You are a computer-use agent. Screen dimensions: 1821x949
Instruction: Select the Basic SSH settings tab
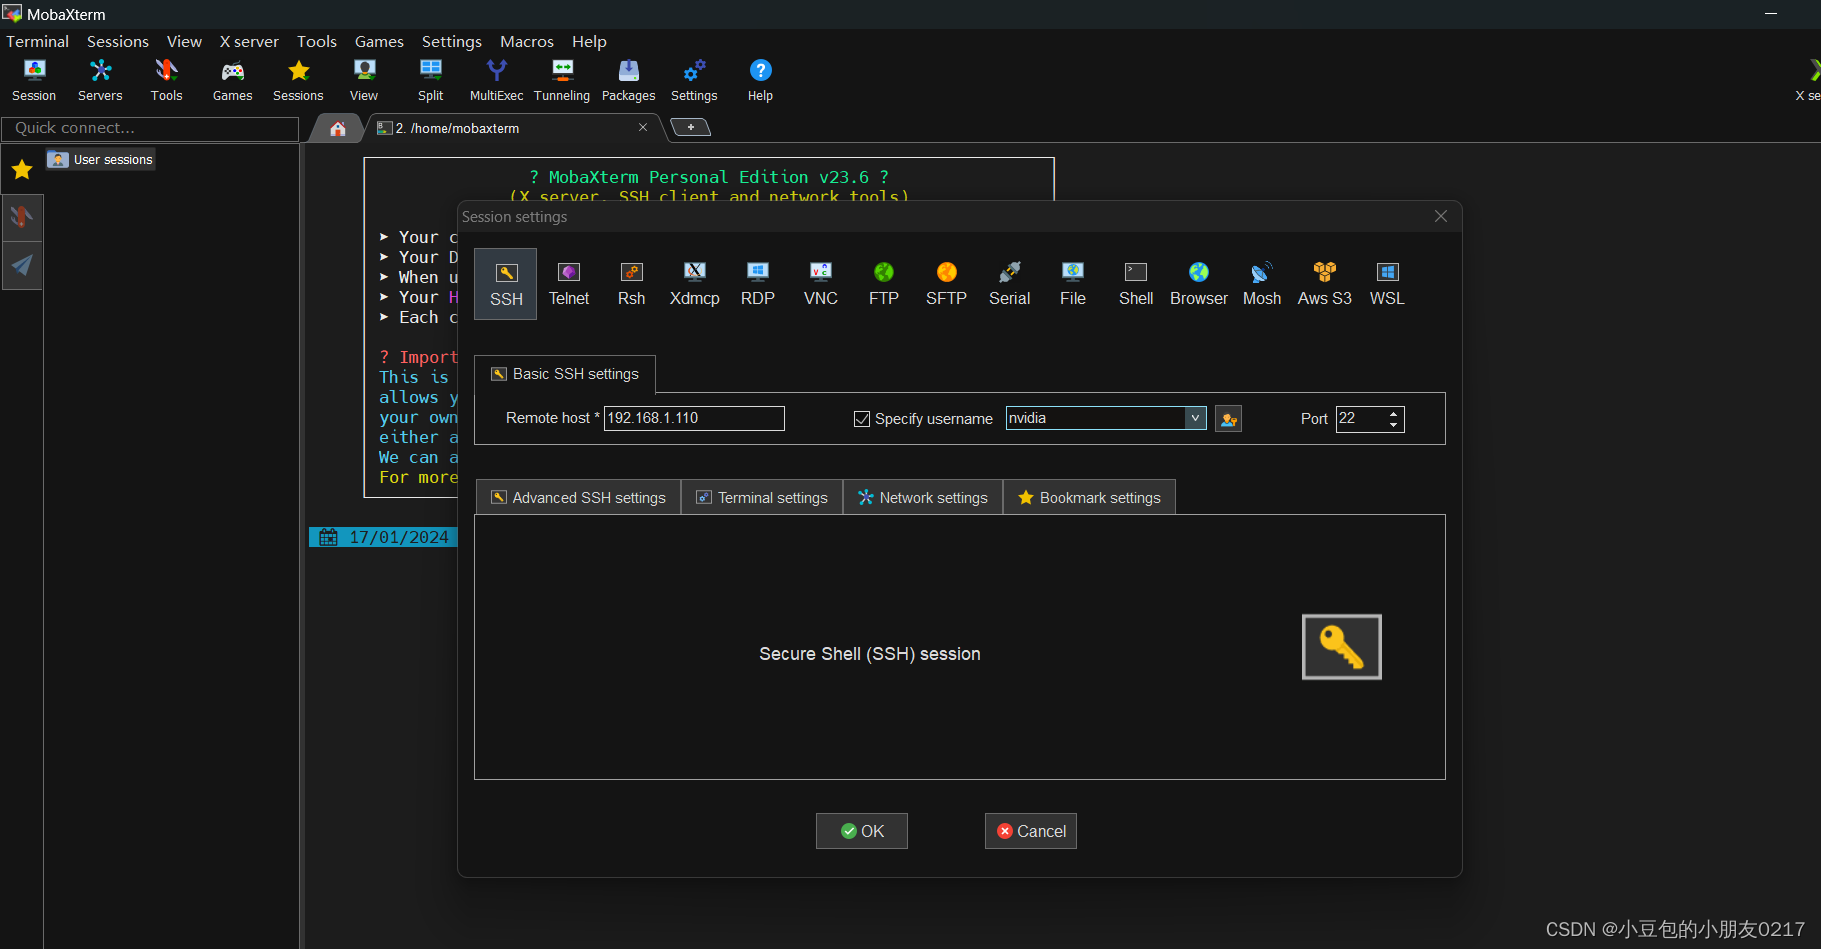(x=565, y=374)
